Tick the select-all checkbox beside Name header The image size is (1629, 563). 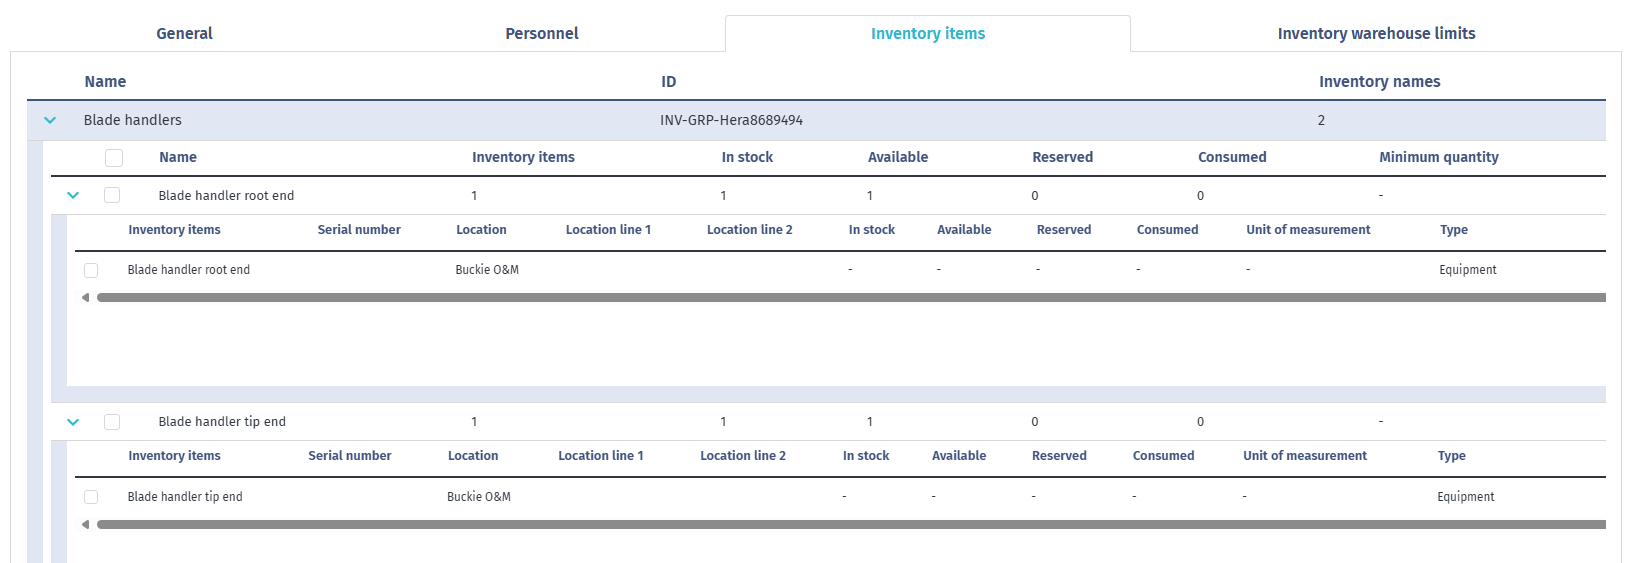(114, 158)
